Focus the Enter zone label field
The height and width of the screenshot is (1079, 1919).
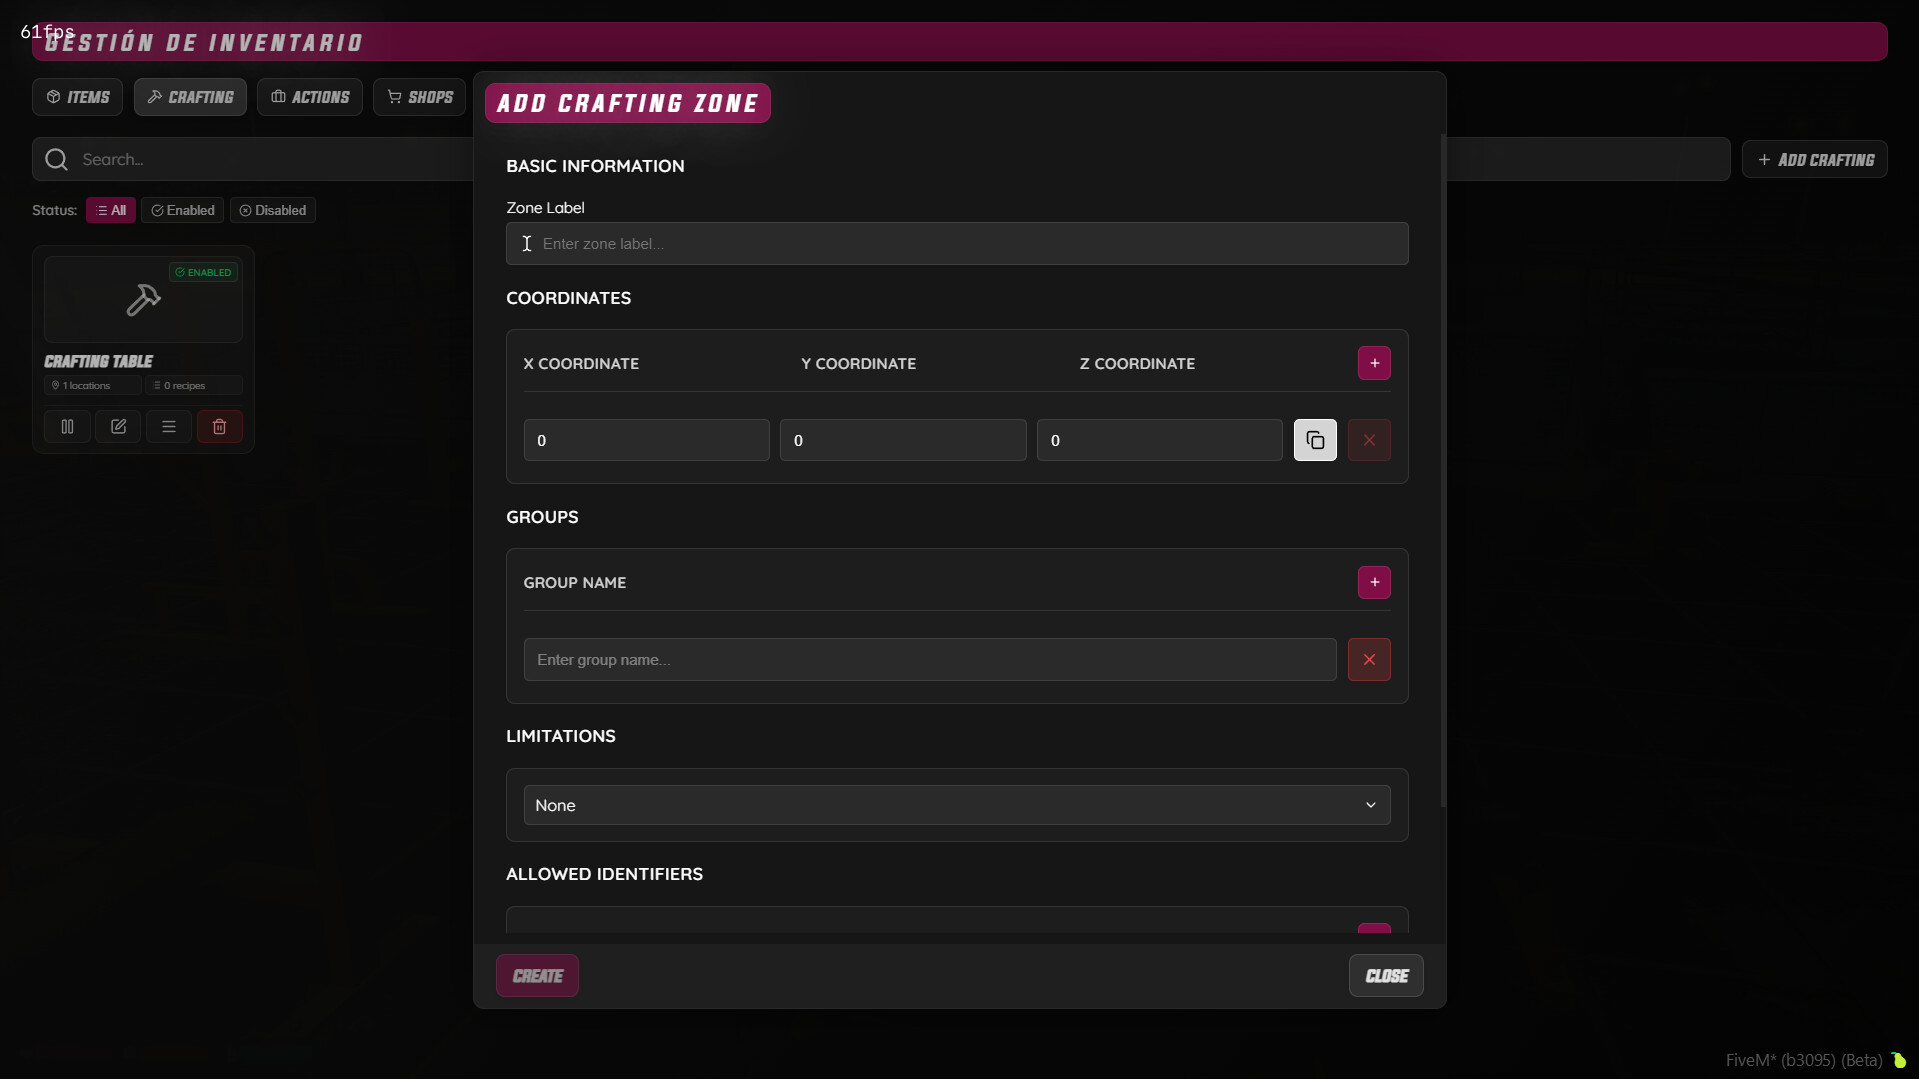point(956,243)
